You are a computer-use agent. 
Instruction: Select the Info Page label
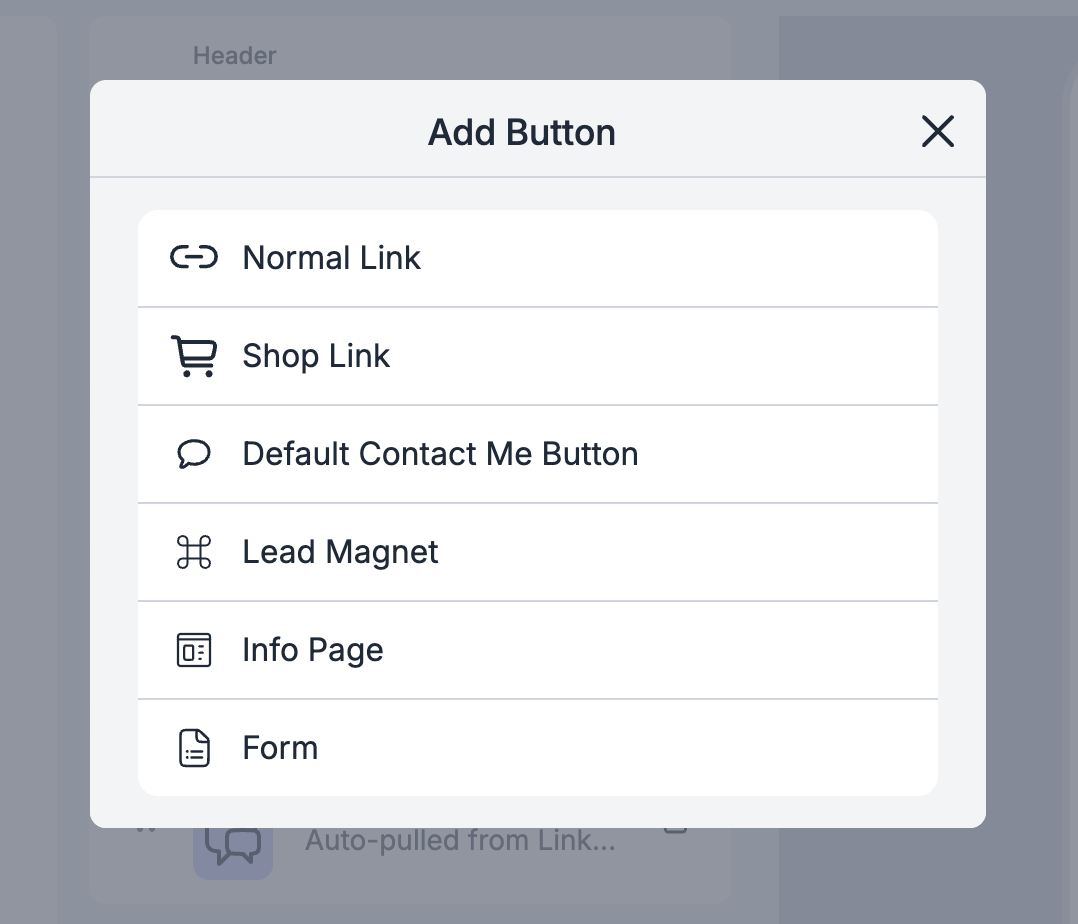(312, 650)
